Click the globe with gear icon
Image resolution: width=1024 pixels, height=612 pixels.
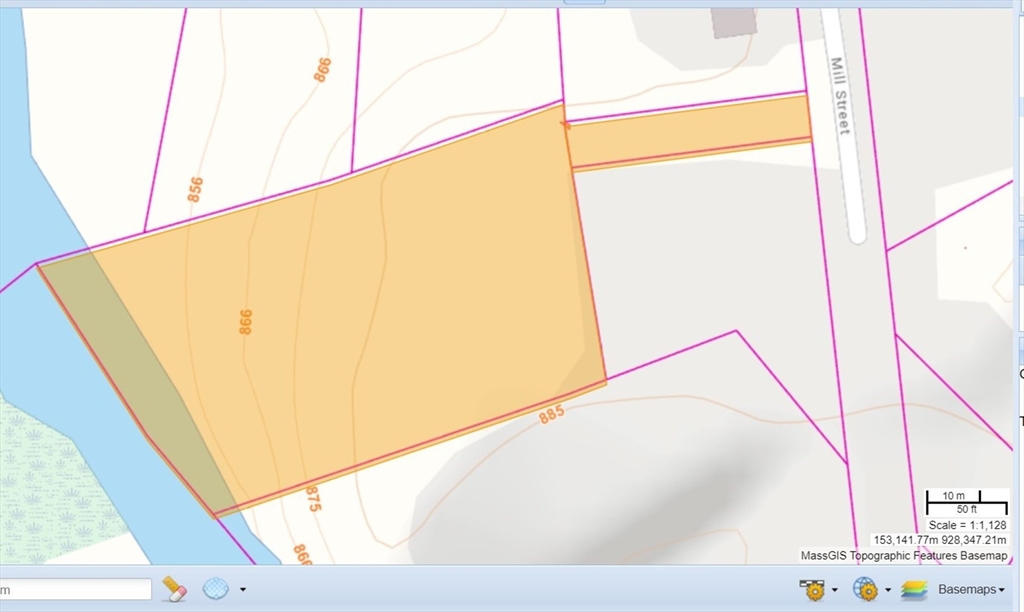click(867, 589)
